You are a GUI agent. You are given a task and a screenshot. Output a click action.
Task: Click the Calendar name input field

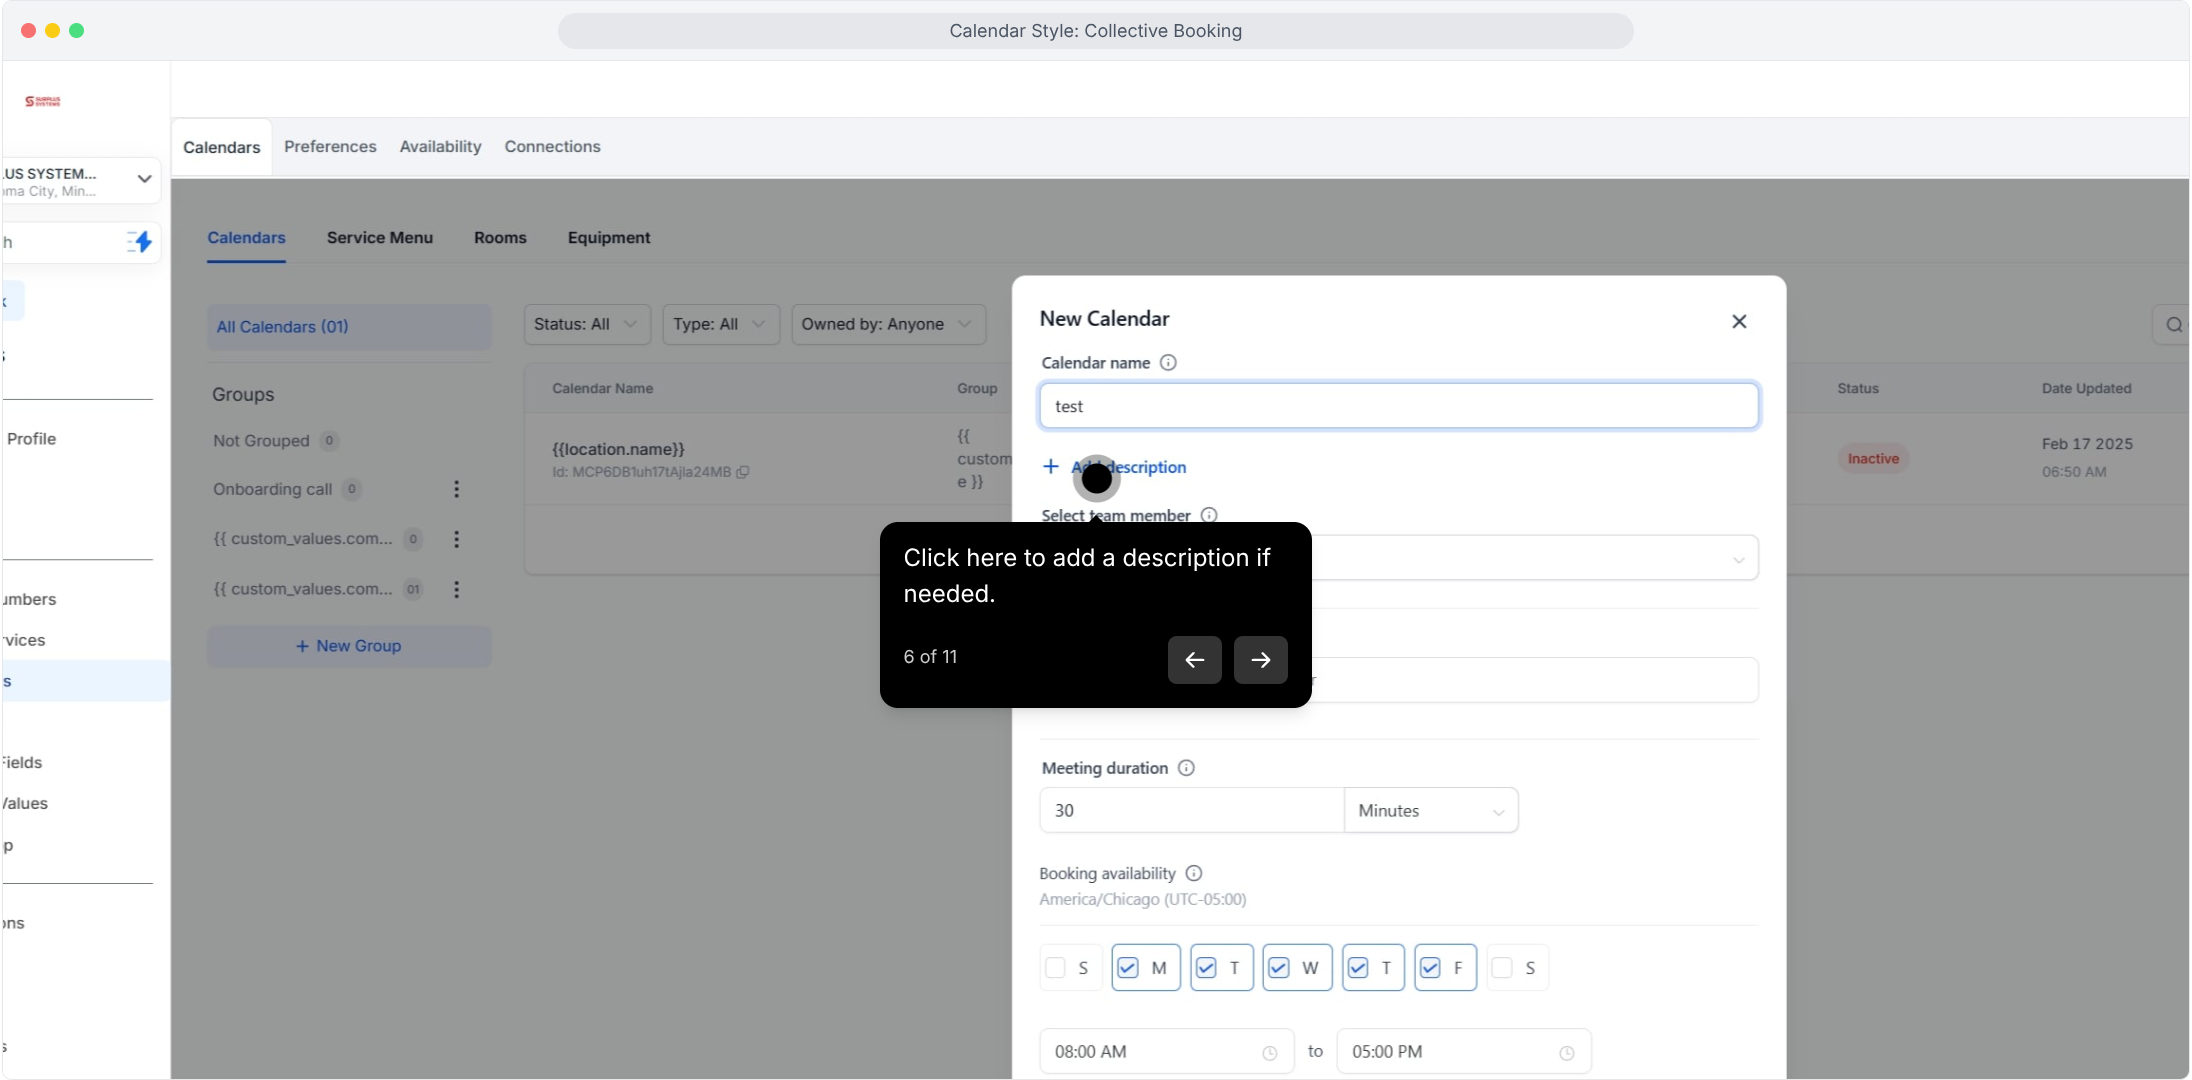pos(1398,406)
